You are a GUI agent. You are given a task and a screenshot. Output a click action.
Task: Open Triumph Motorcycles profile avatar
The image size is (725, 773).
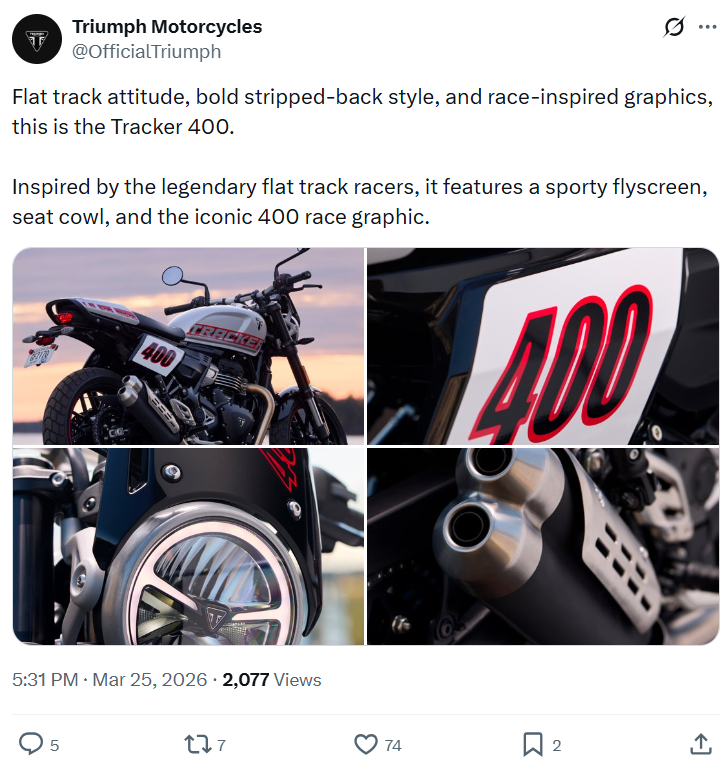pyautogui.click(x=36, y=39)
